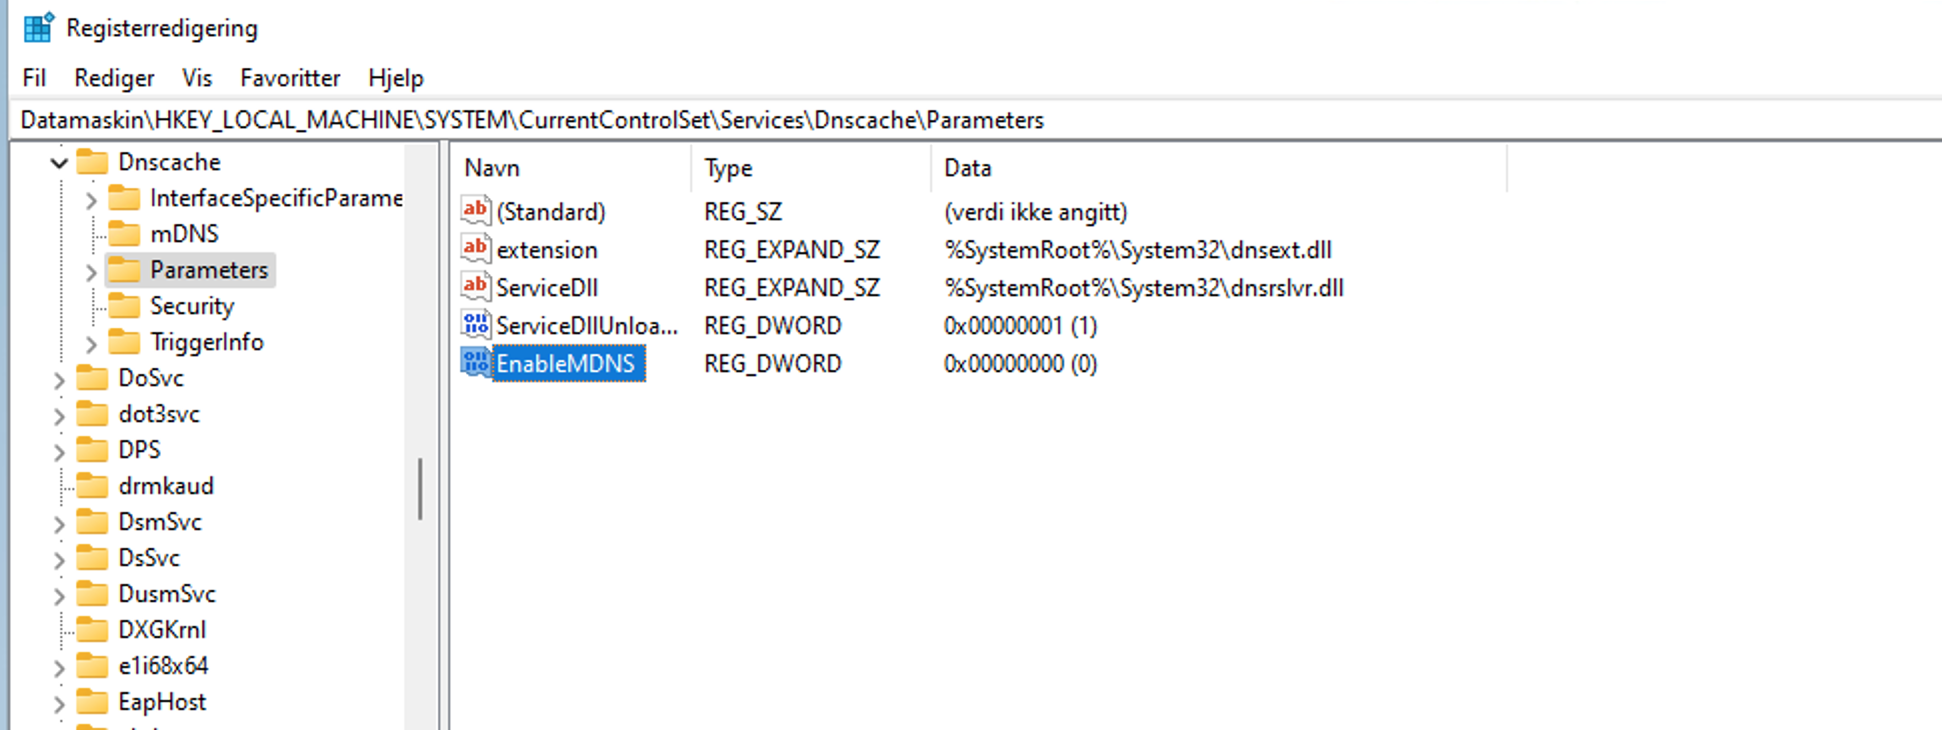Click the Registerredigering app icon
1942x730 pixels.
(x=38, y=27)
